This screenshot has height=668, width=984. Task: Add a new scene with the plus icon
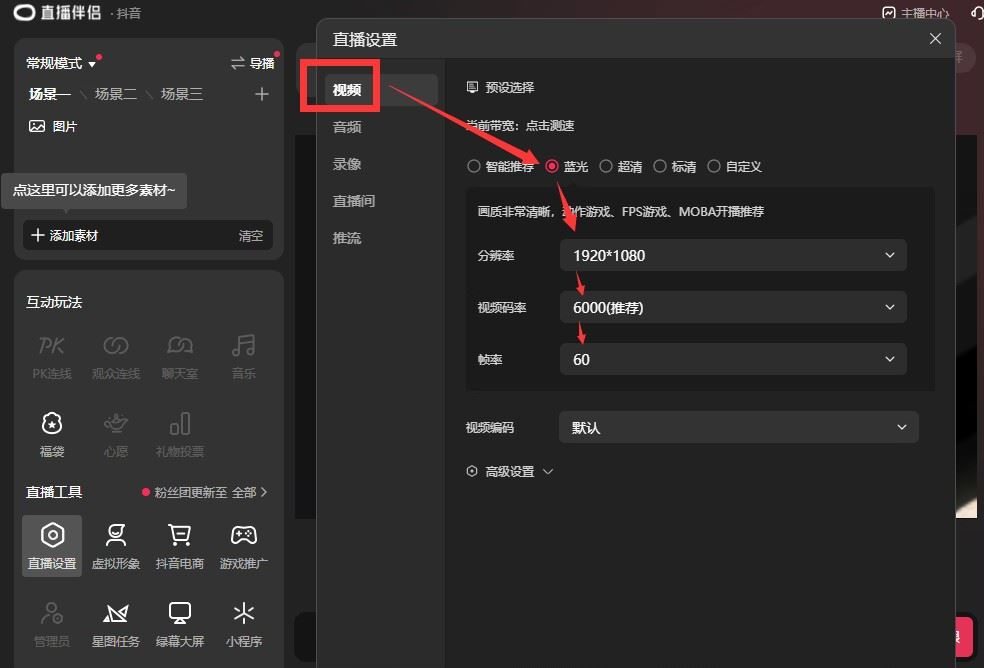tap(262, 94)
